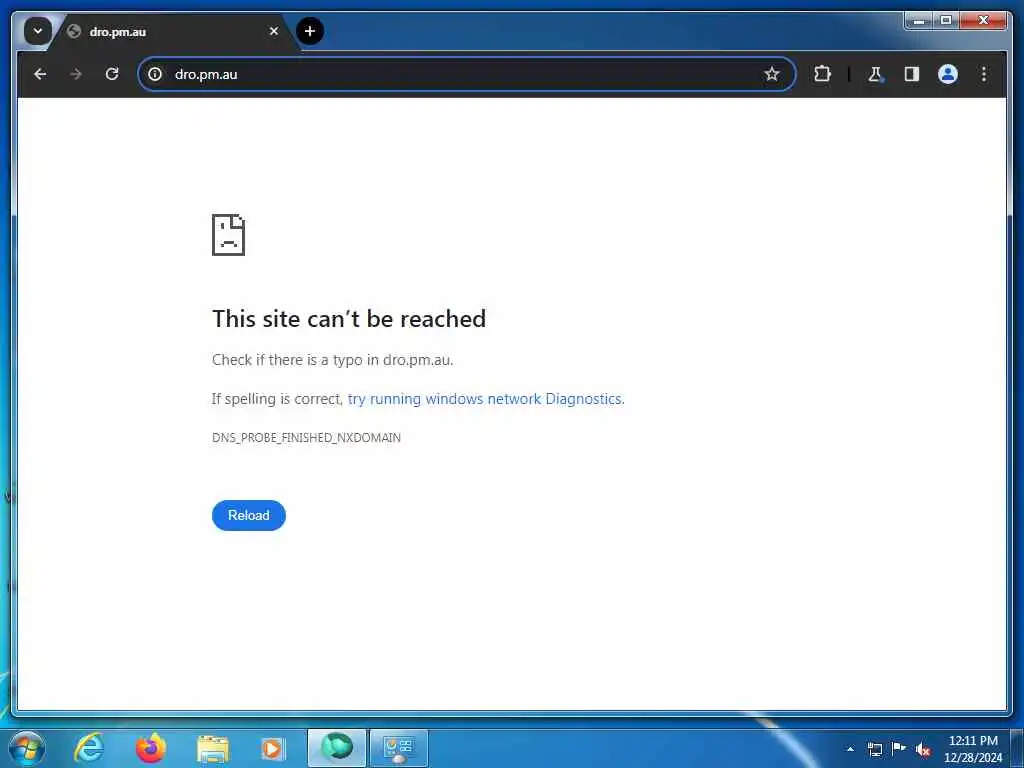Minimize the browser window
The image size is (1024, 768).
919,21
